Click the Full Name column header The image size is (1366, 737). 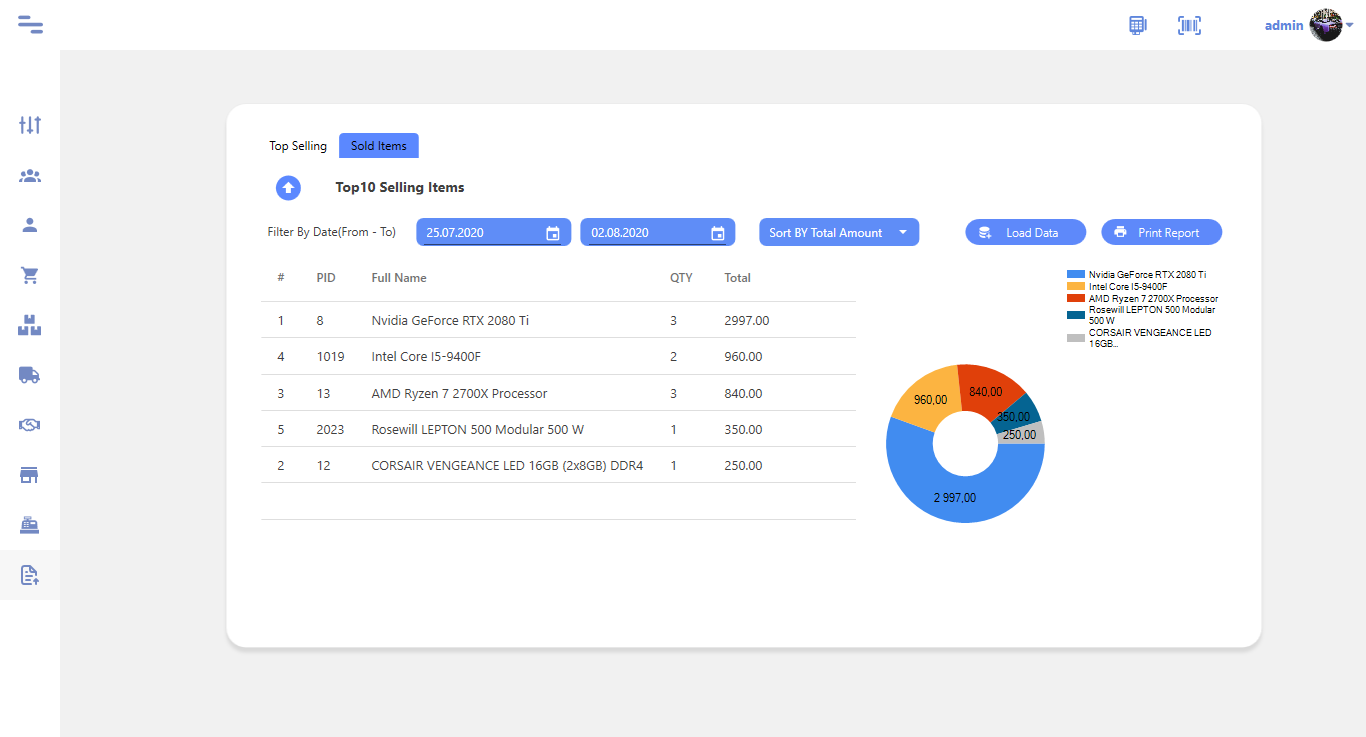(399, 278)
